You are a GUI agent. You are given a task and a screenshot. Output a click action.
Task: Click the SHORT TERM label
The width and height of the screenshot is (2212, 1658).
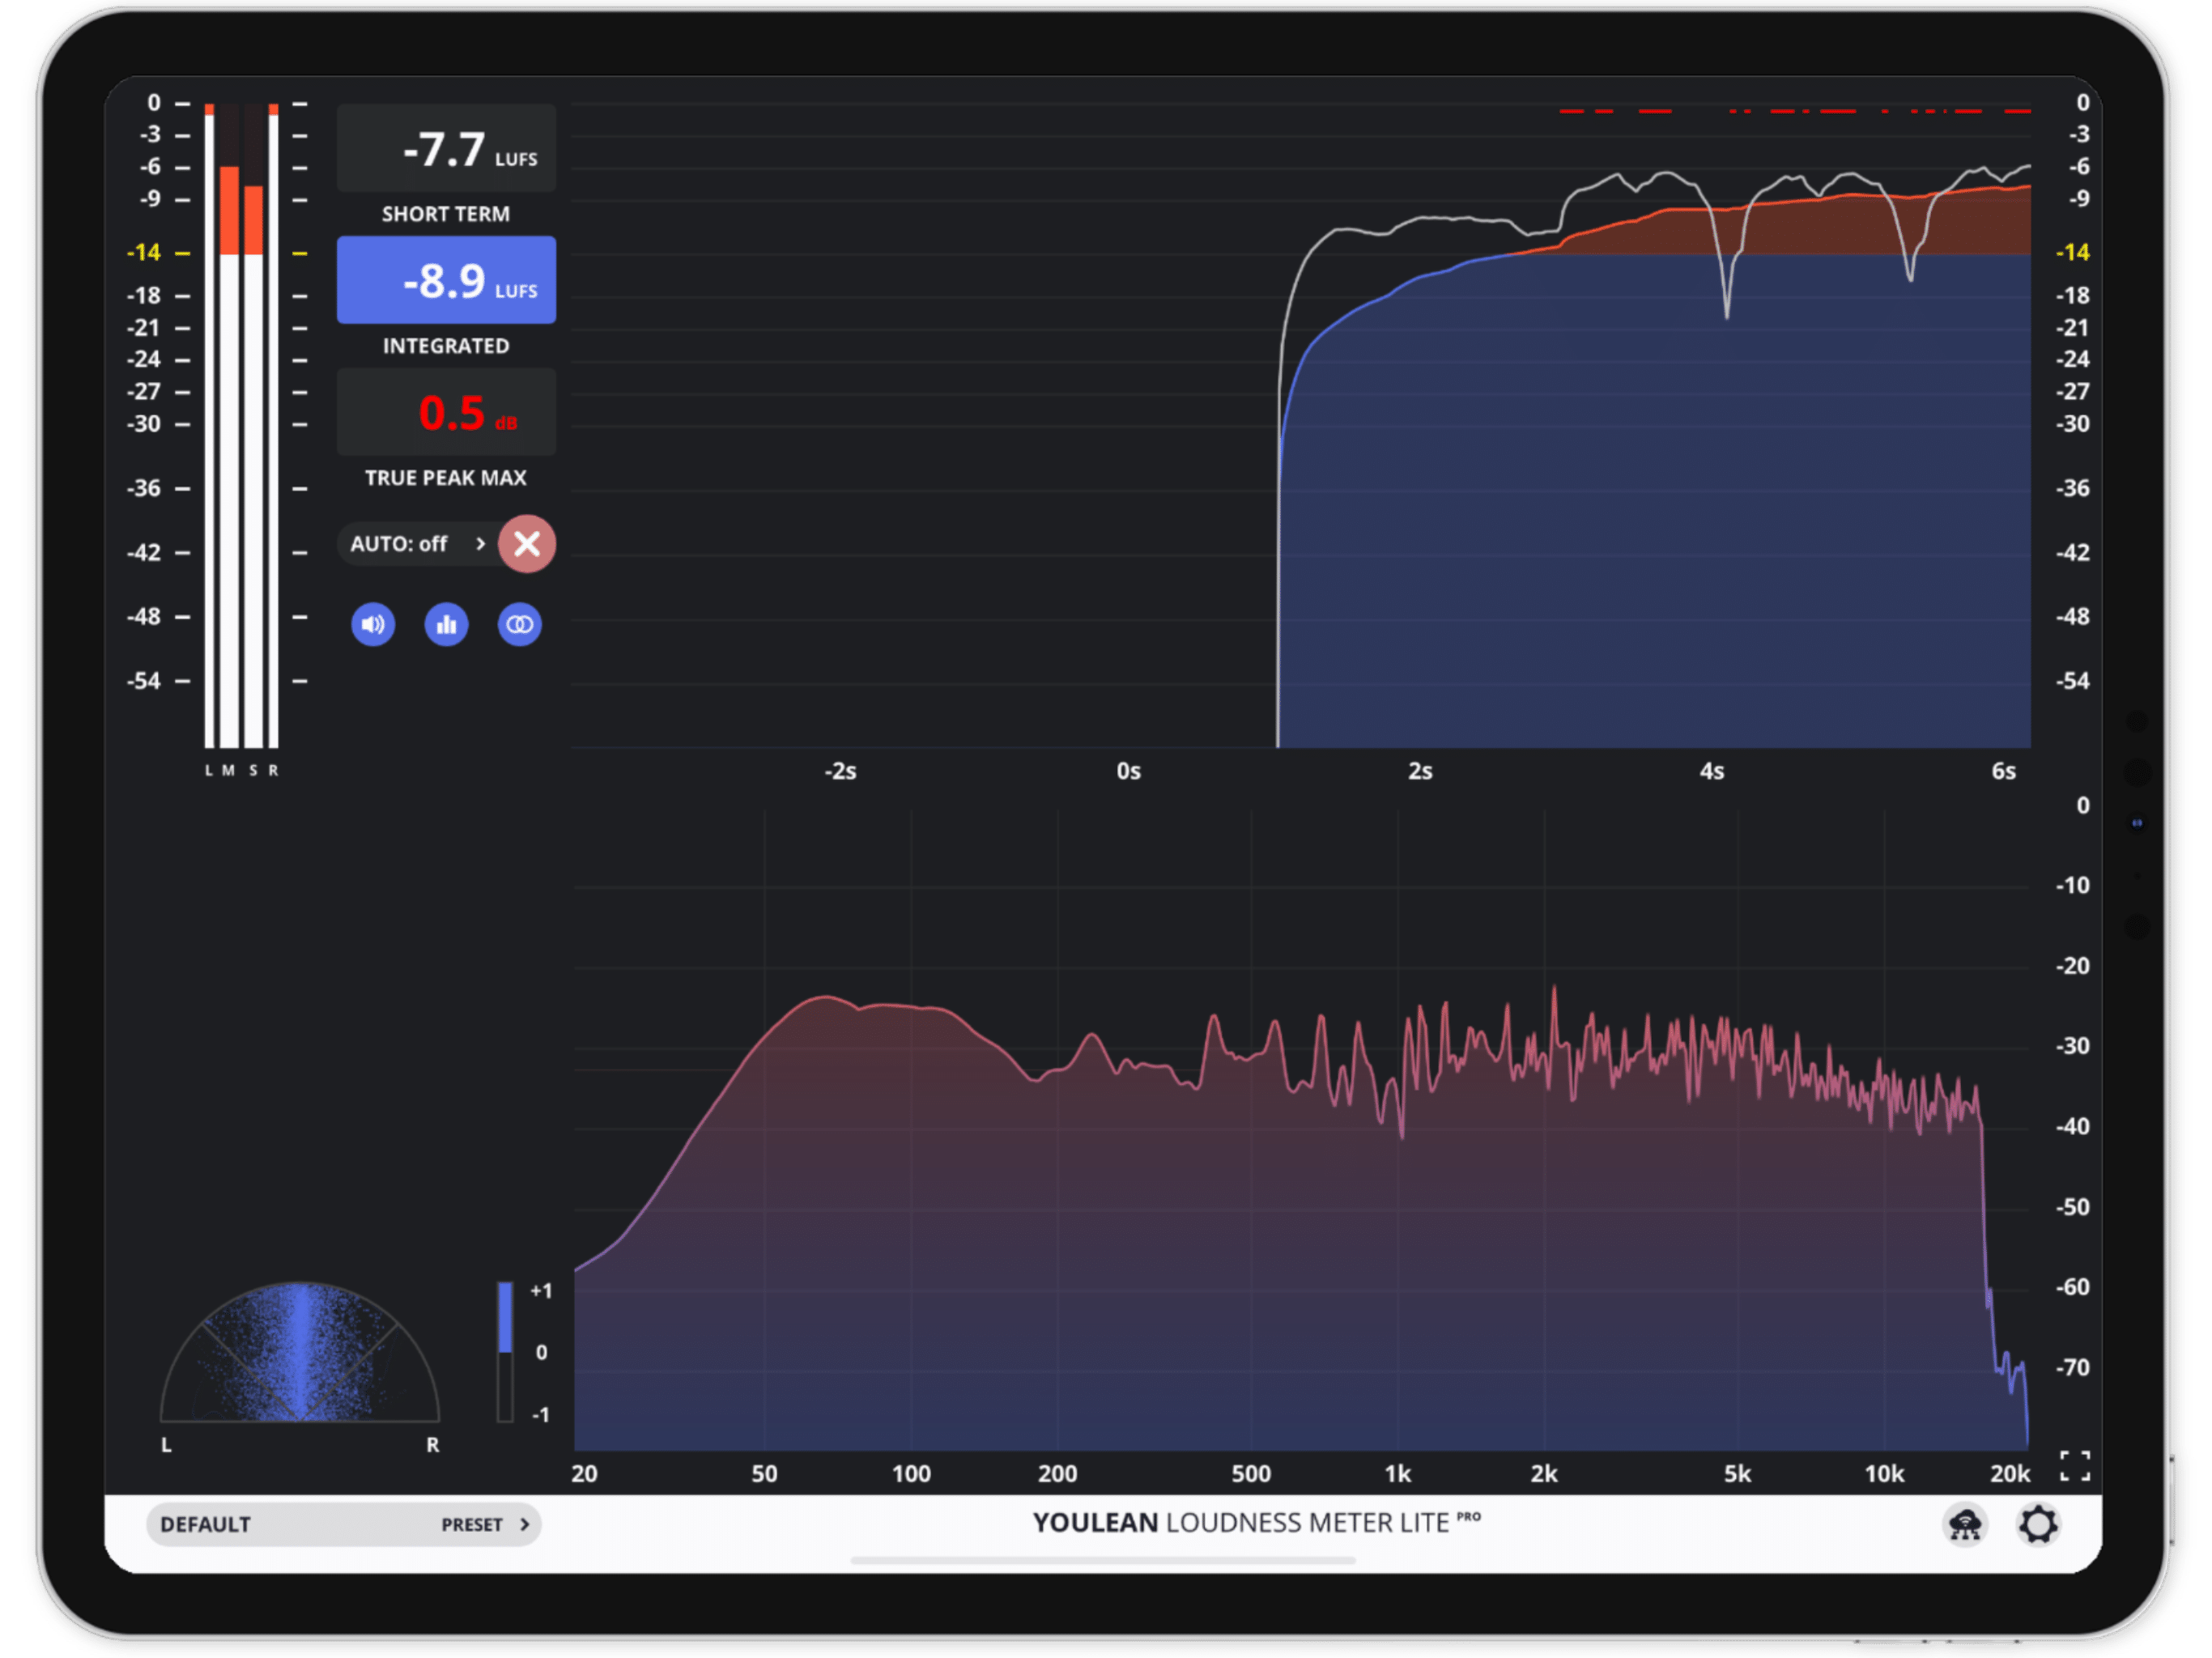pyautogui.click(x=446, y=214)
